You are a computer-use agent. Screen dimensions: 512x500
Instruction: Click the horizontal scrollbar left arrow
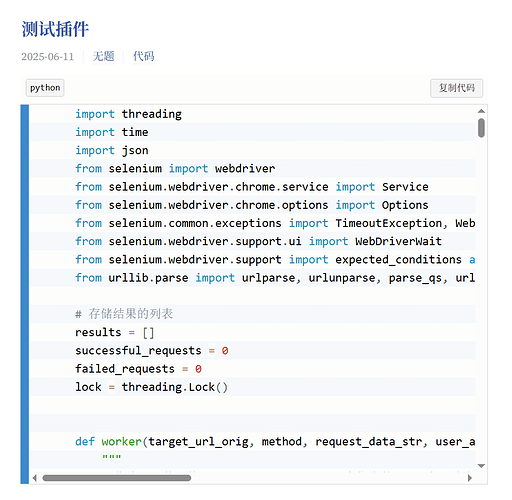tap(35, 478)
